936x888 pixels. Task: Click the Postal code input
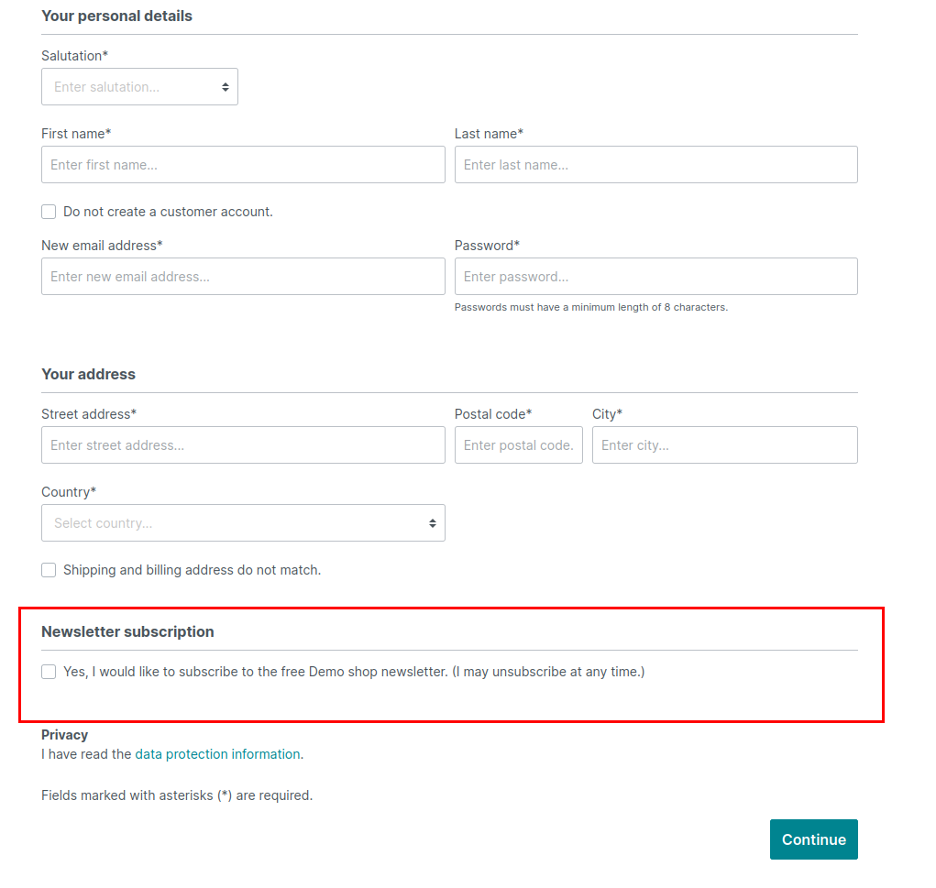tap(518, 445)
